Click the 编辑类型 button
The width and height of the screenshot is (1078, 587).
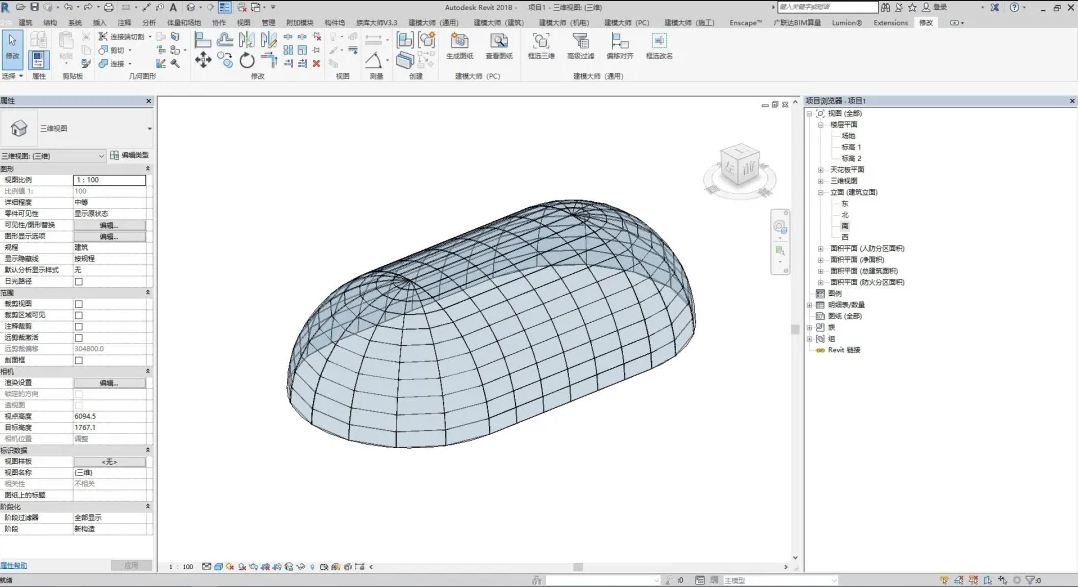[130, 156]
